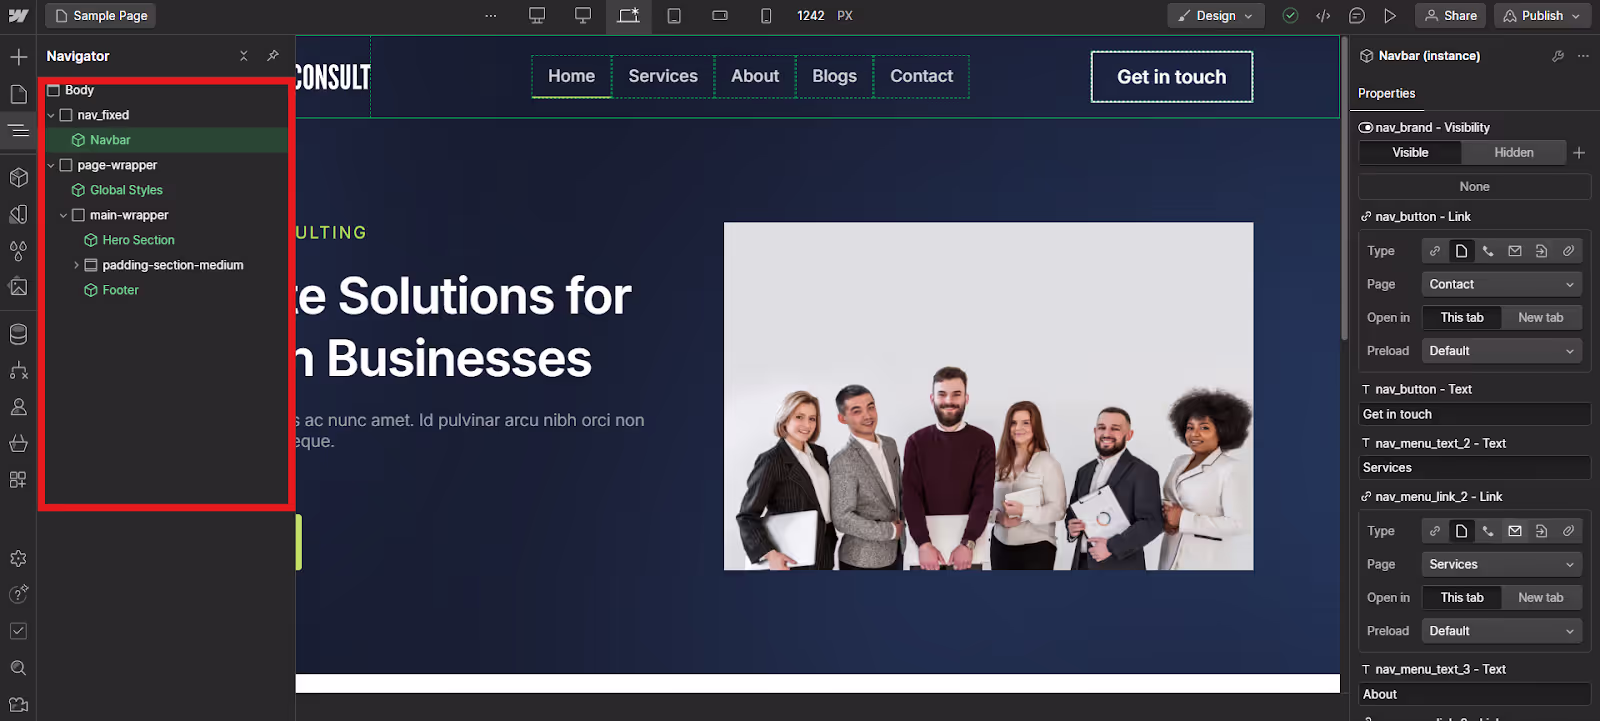Switch to mobile portrait breakpoint icon
The image size is (1600, 721).
[766, 16]
